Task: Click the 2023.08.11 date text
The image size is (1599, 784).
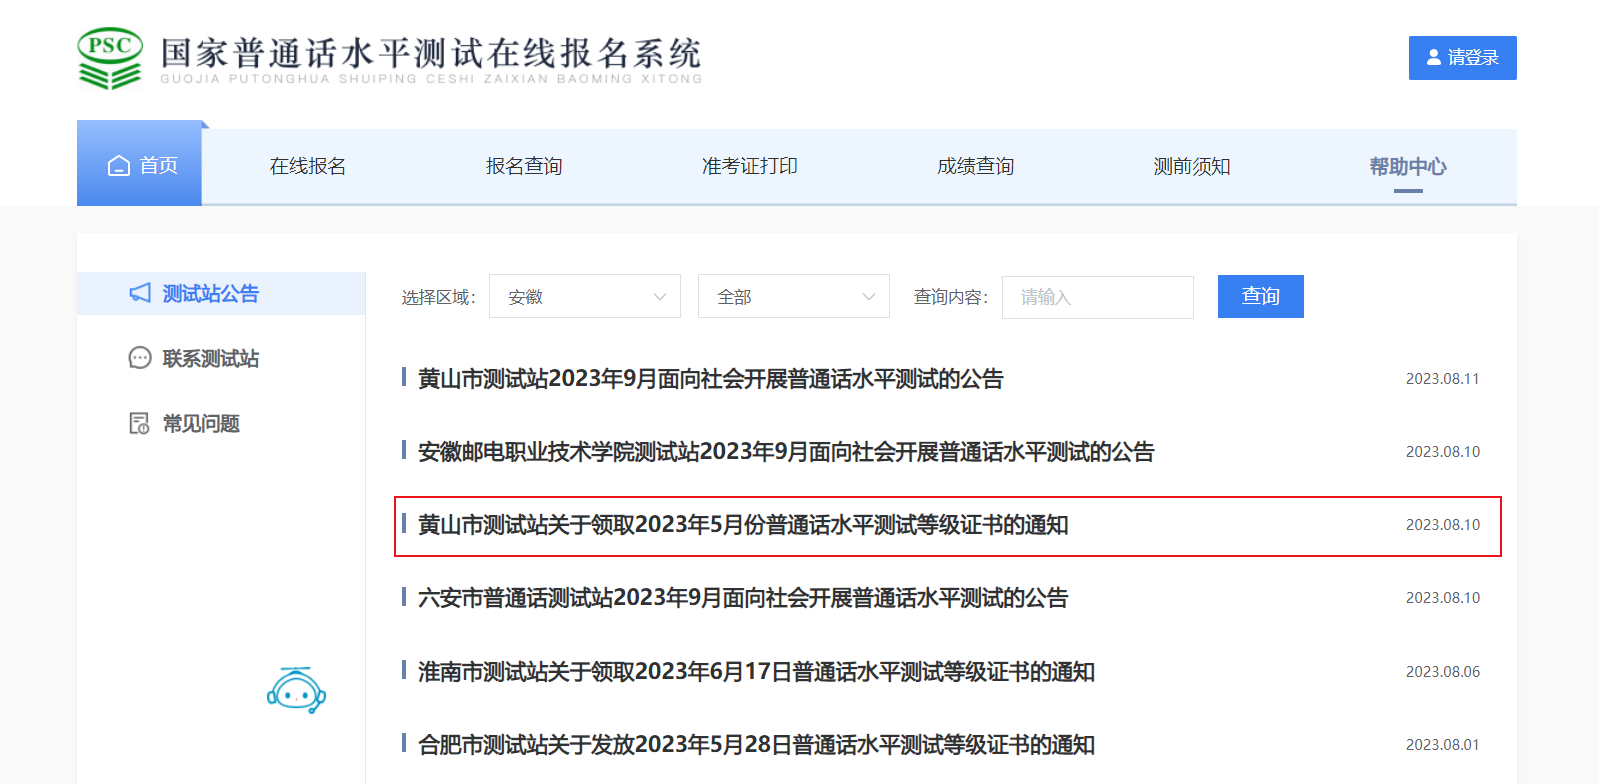Action: click(x=1443, y=379)
